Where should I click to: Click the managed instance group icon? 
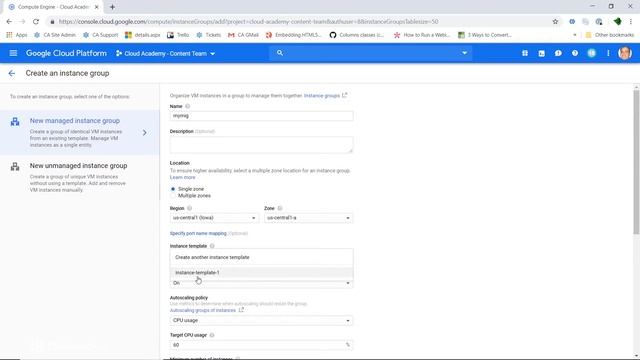coord(15,122)
